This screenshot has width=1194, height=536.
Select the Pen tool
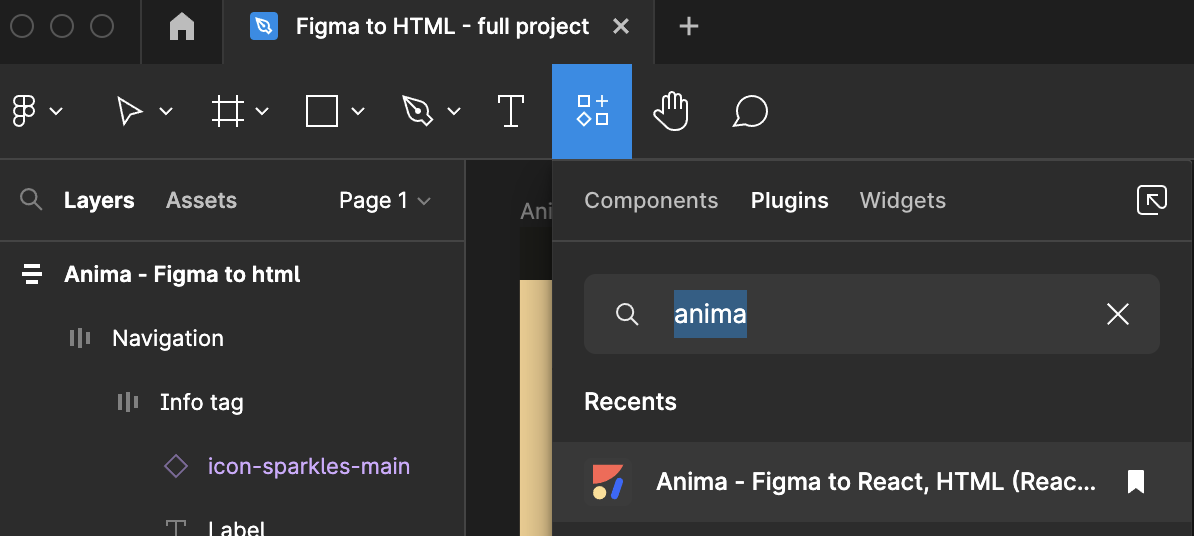416,111
